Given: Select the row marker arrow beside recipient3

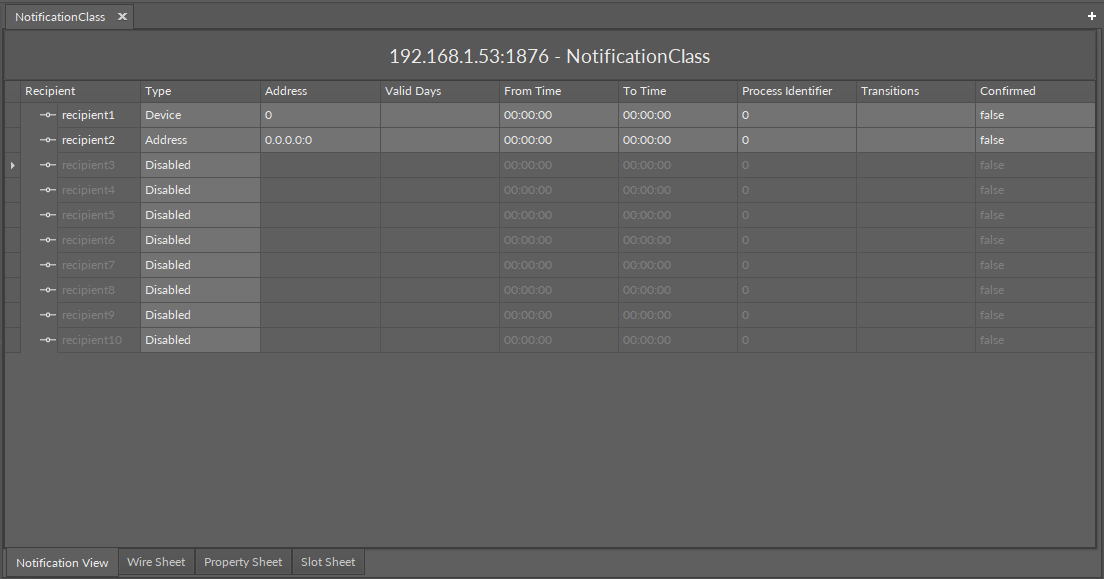Looking at the screenshot, I should (12, 165).
